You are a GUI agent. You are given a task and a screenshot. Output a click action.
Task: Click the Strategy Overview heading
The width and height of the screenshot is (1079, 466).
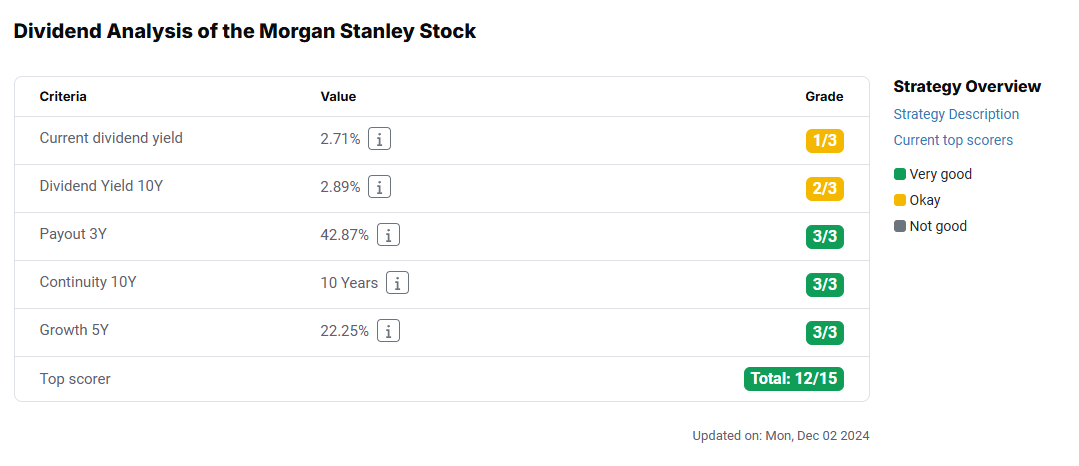(x=967, y=87)
